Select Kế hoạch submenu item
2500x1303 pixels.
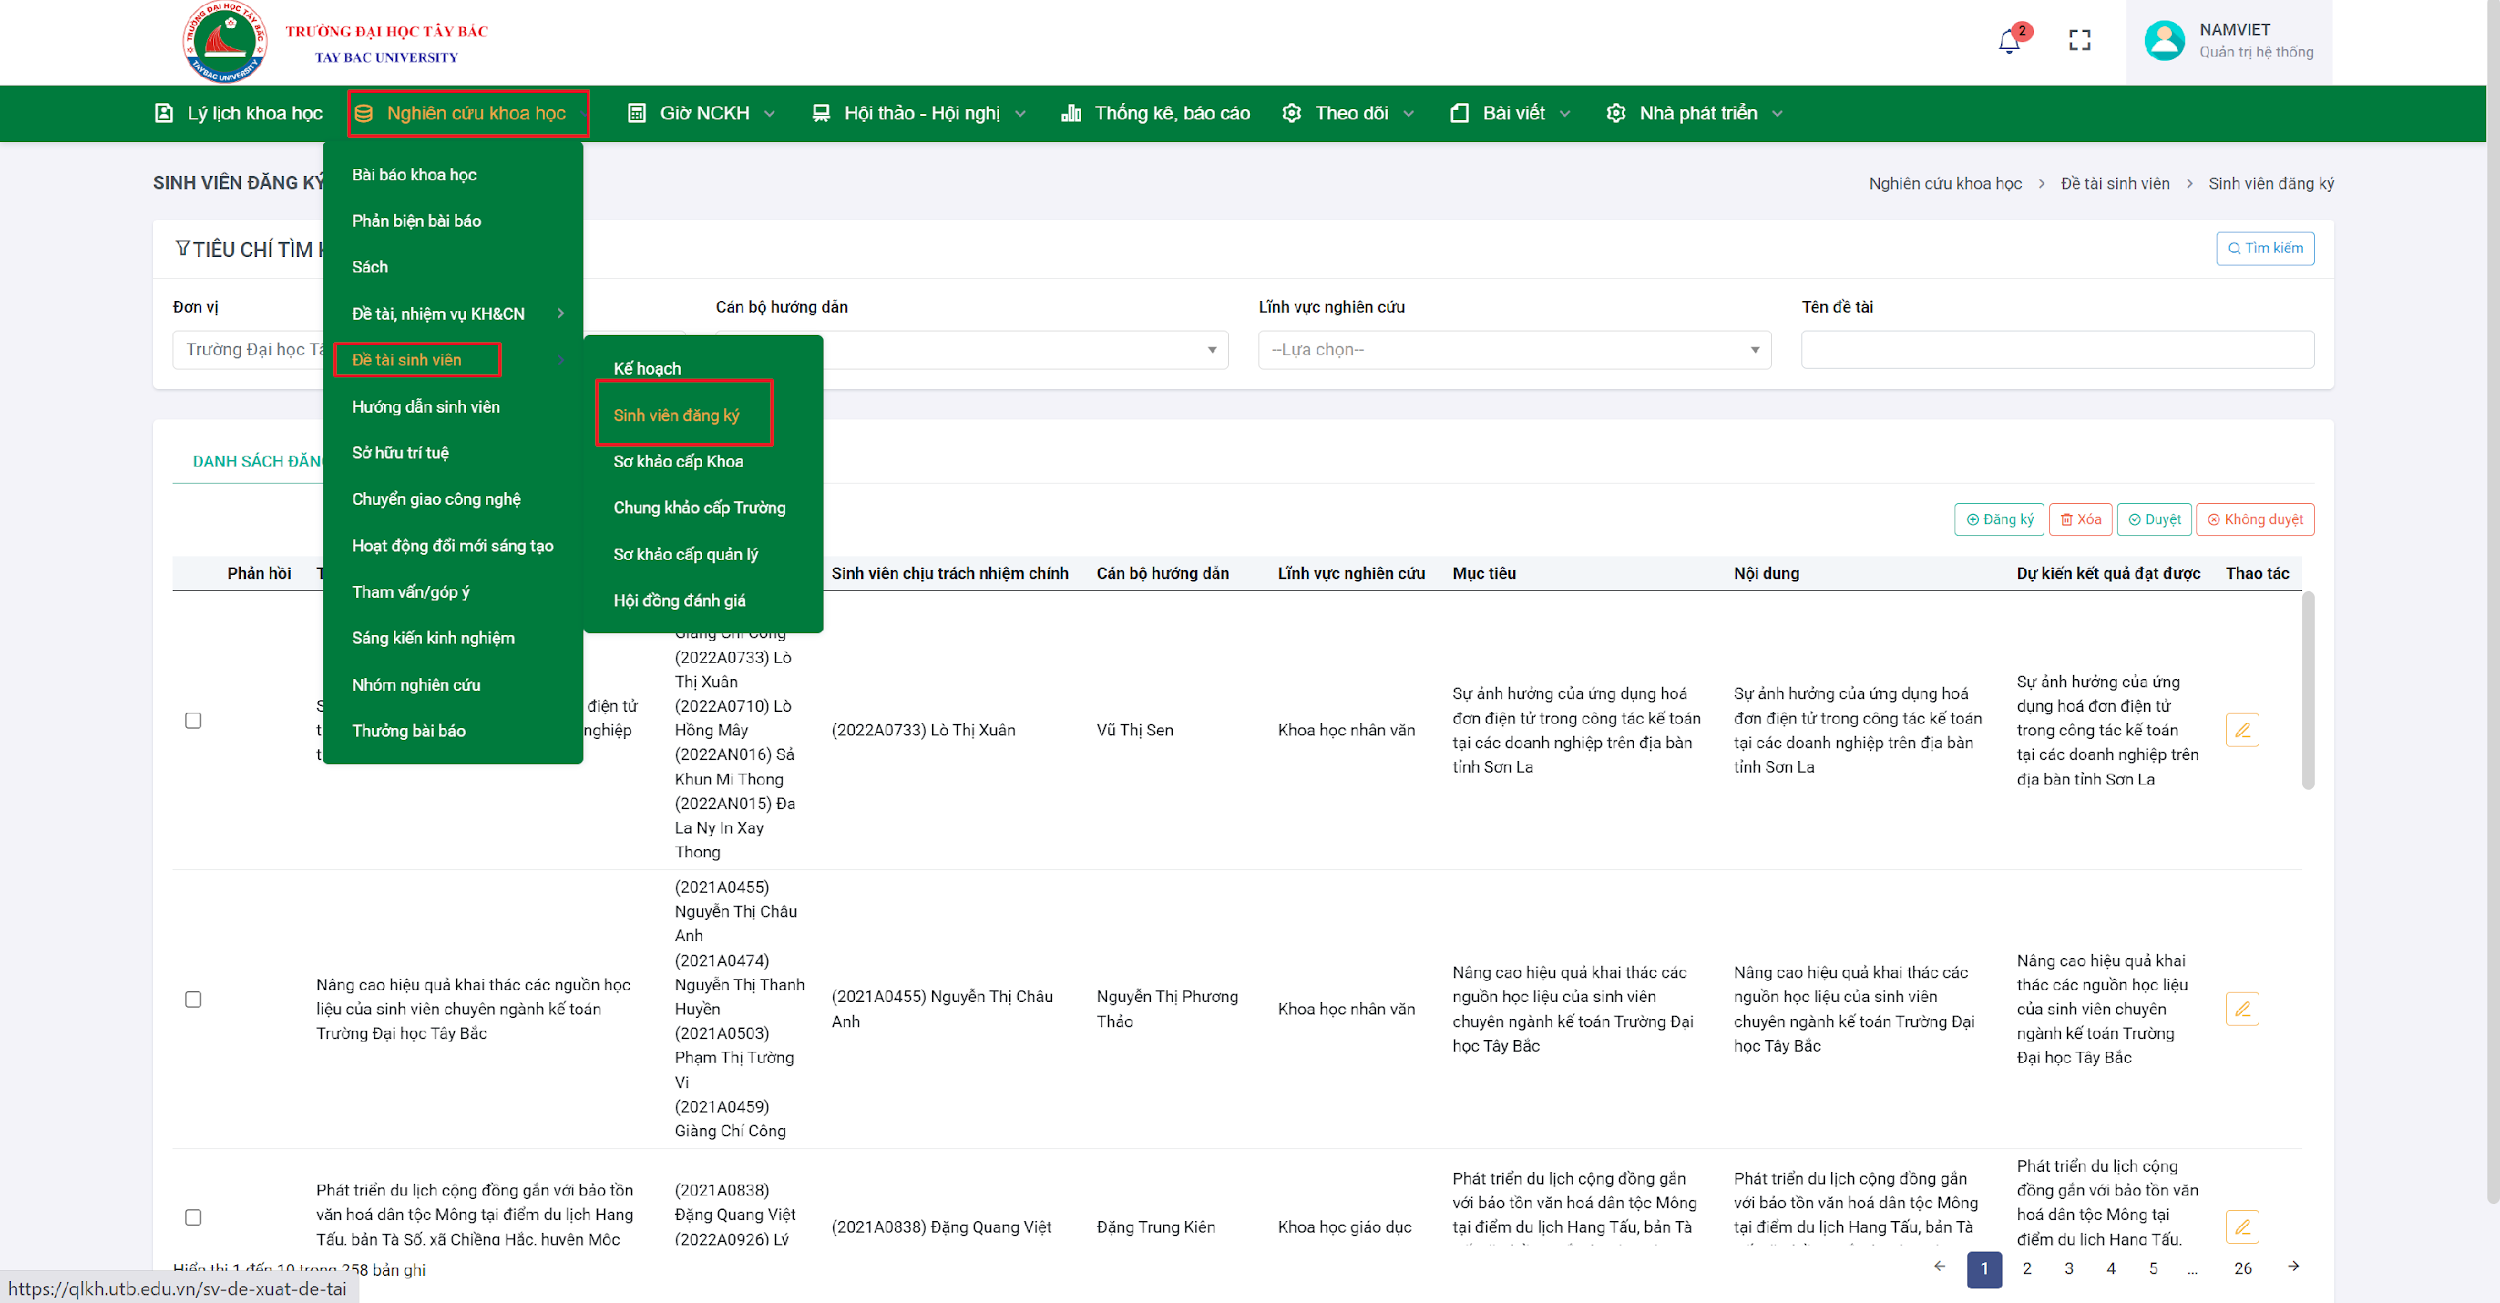(647, 369)
